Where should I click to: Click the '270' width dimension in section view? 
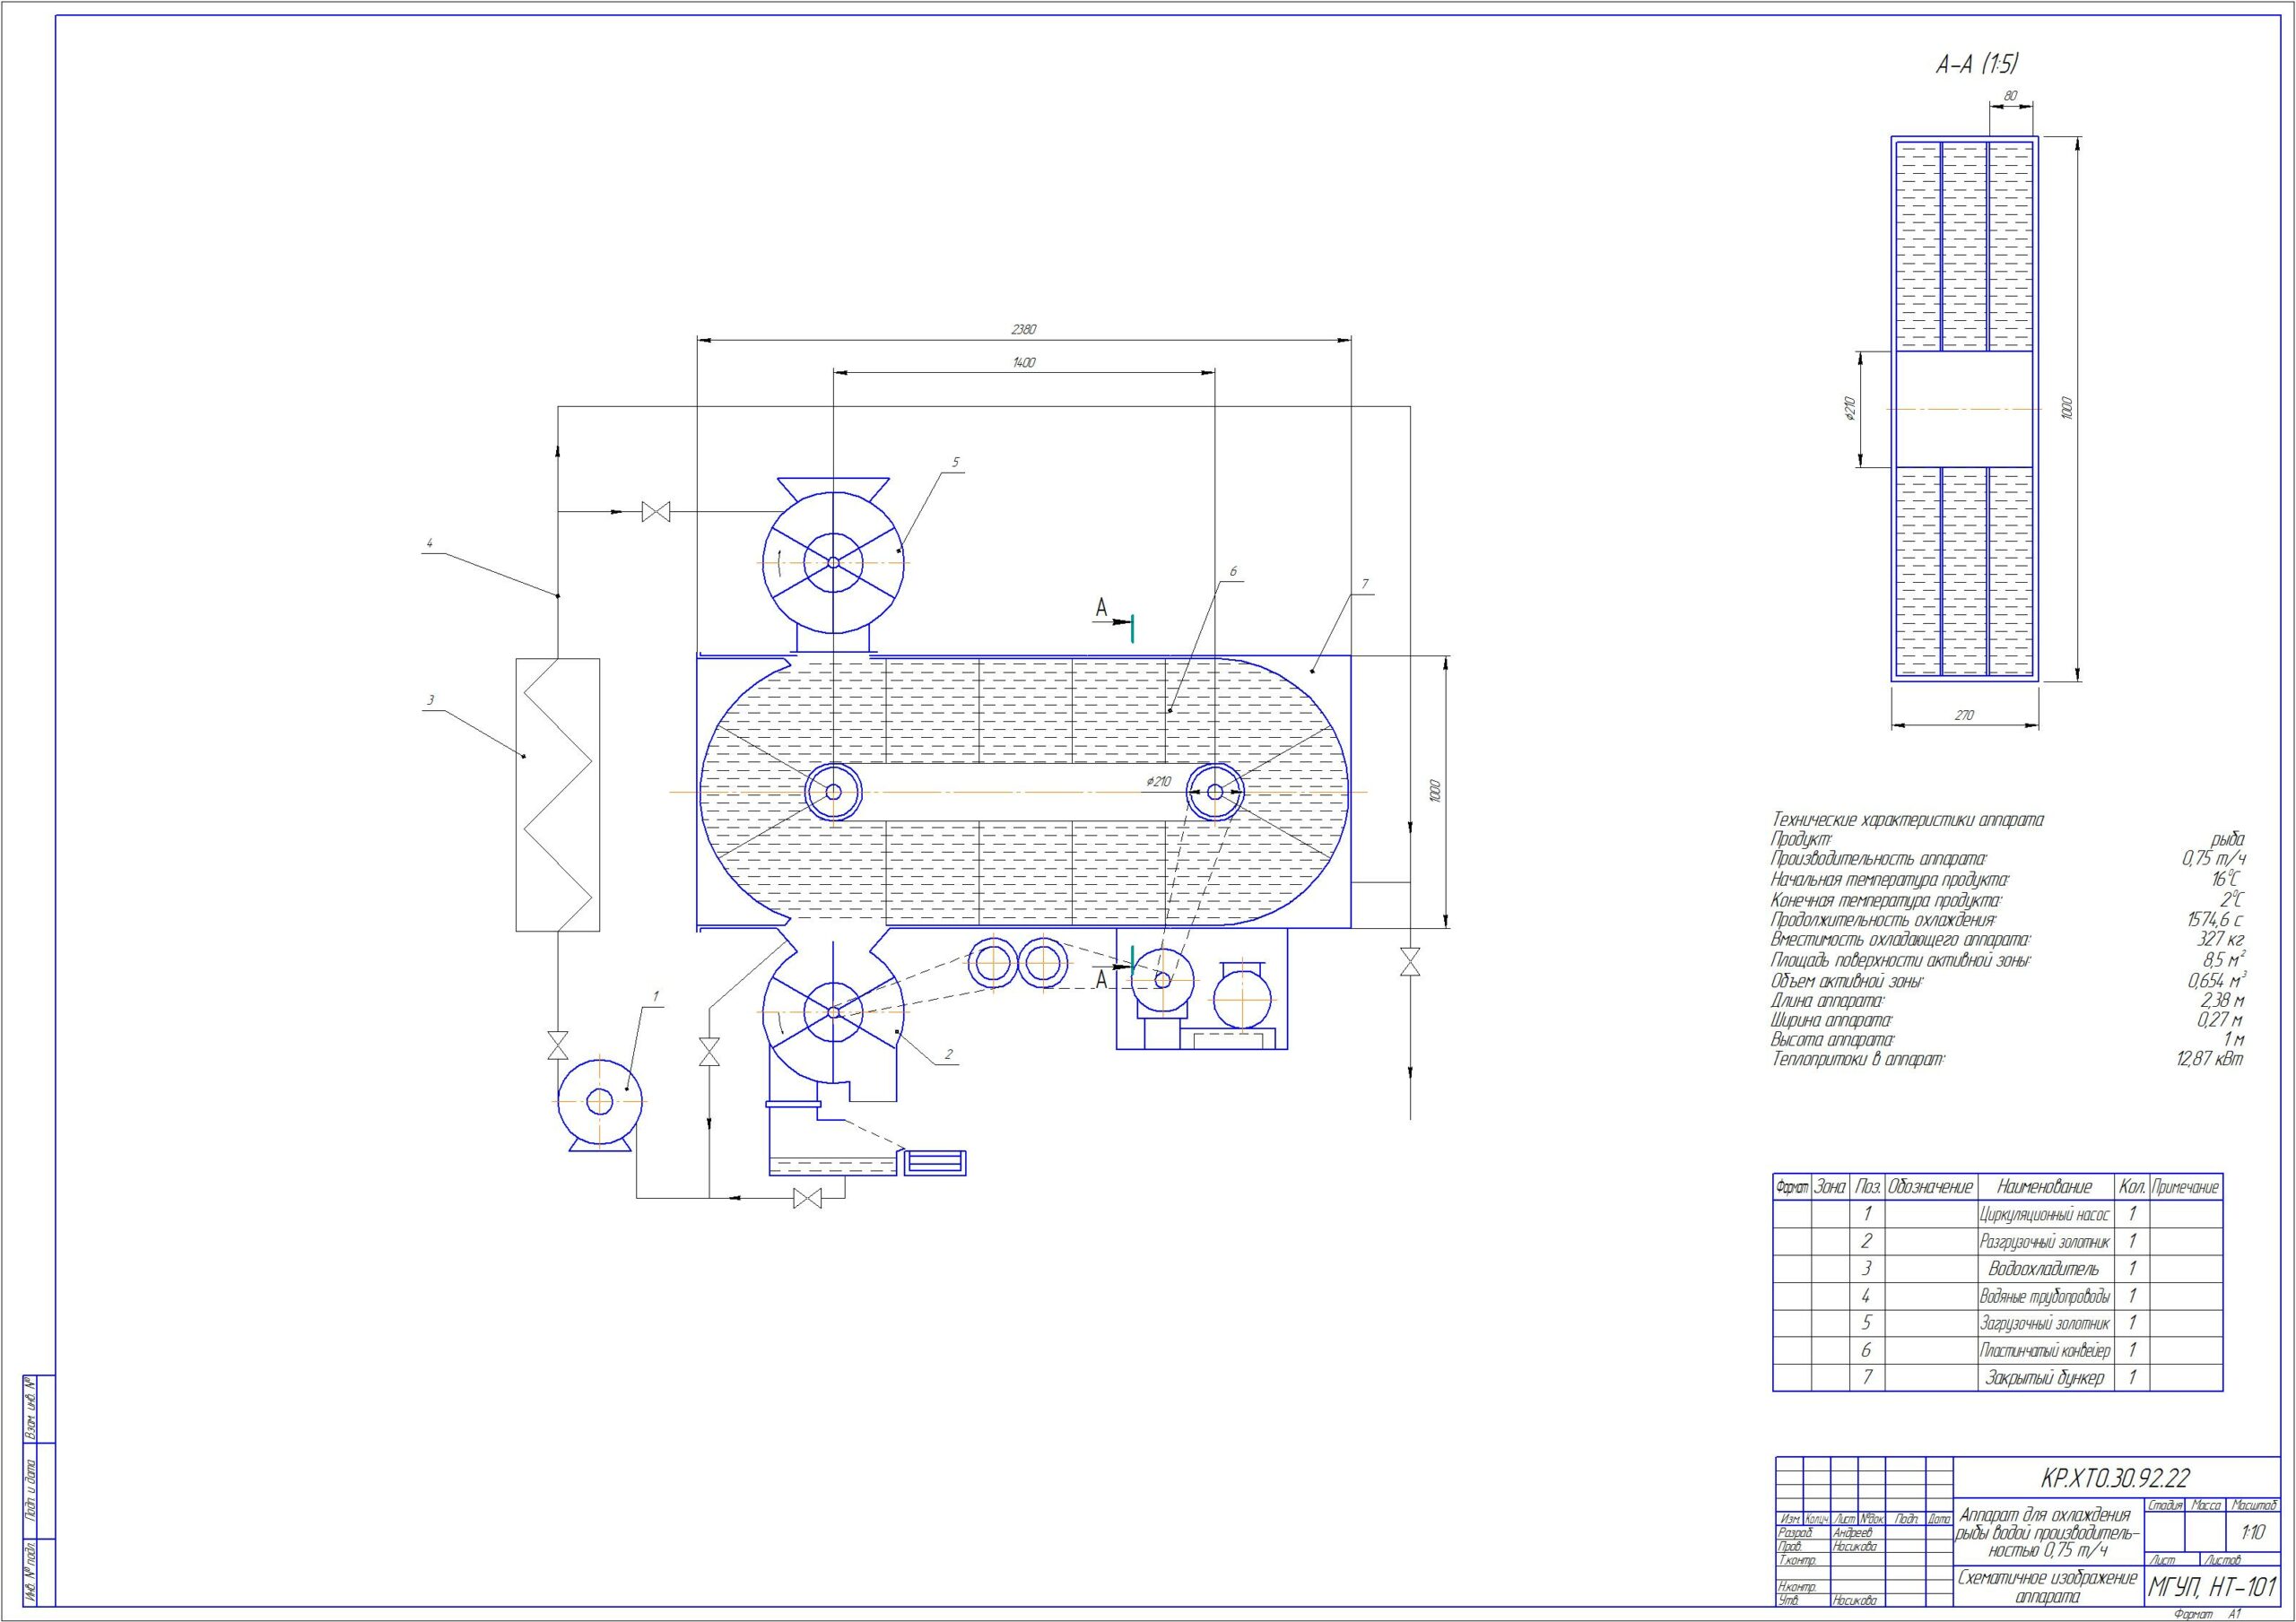[1963, 715]
